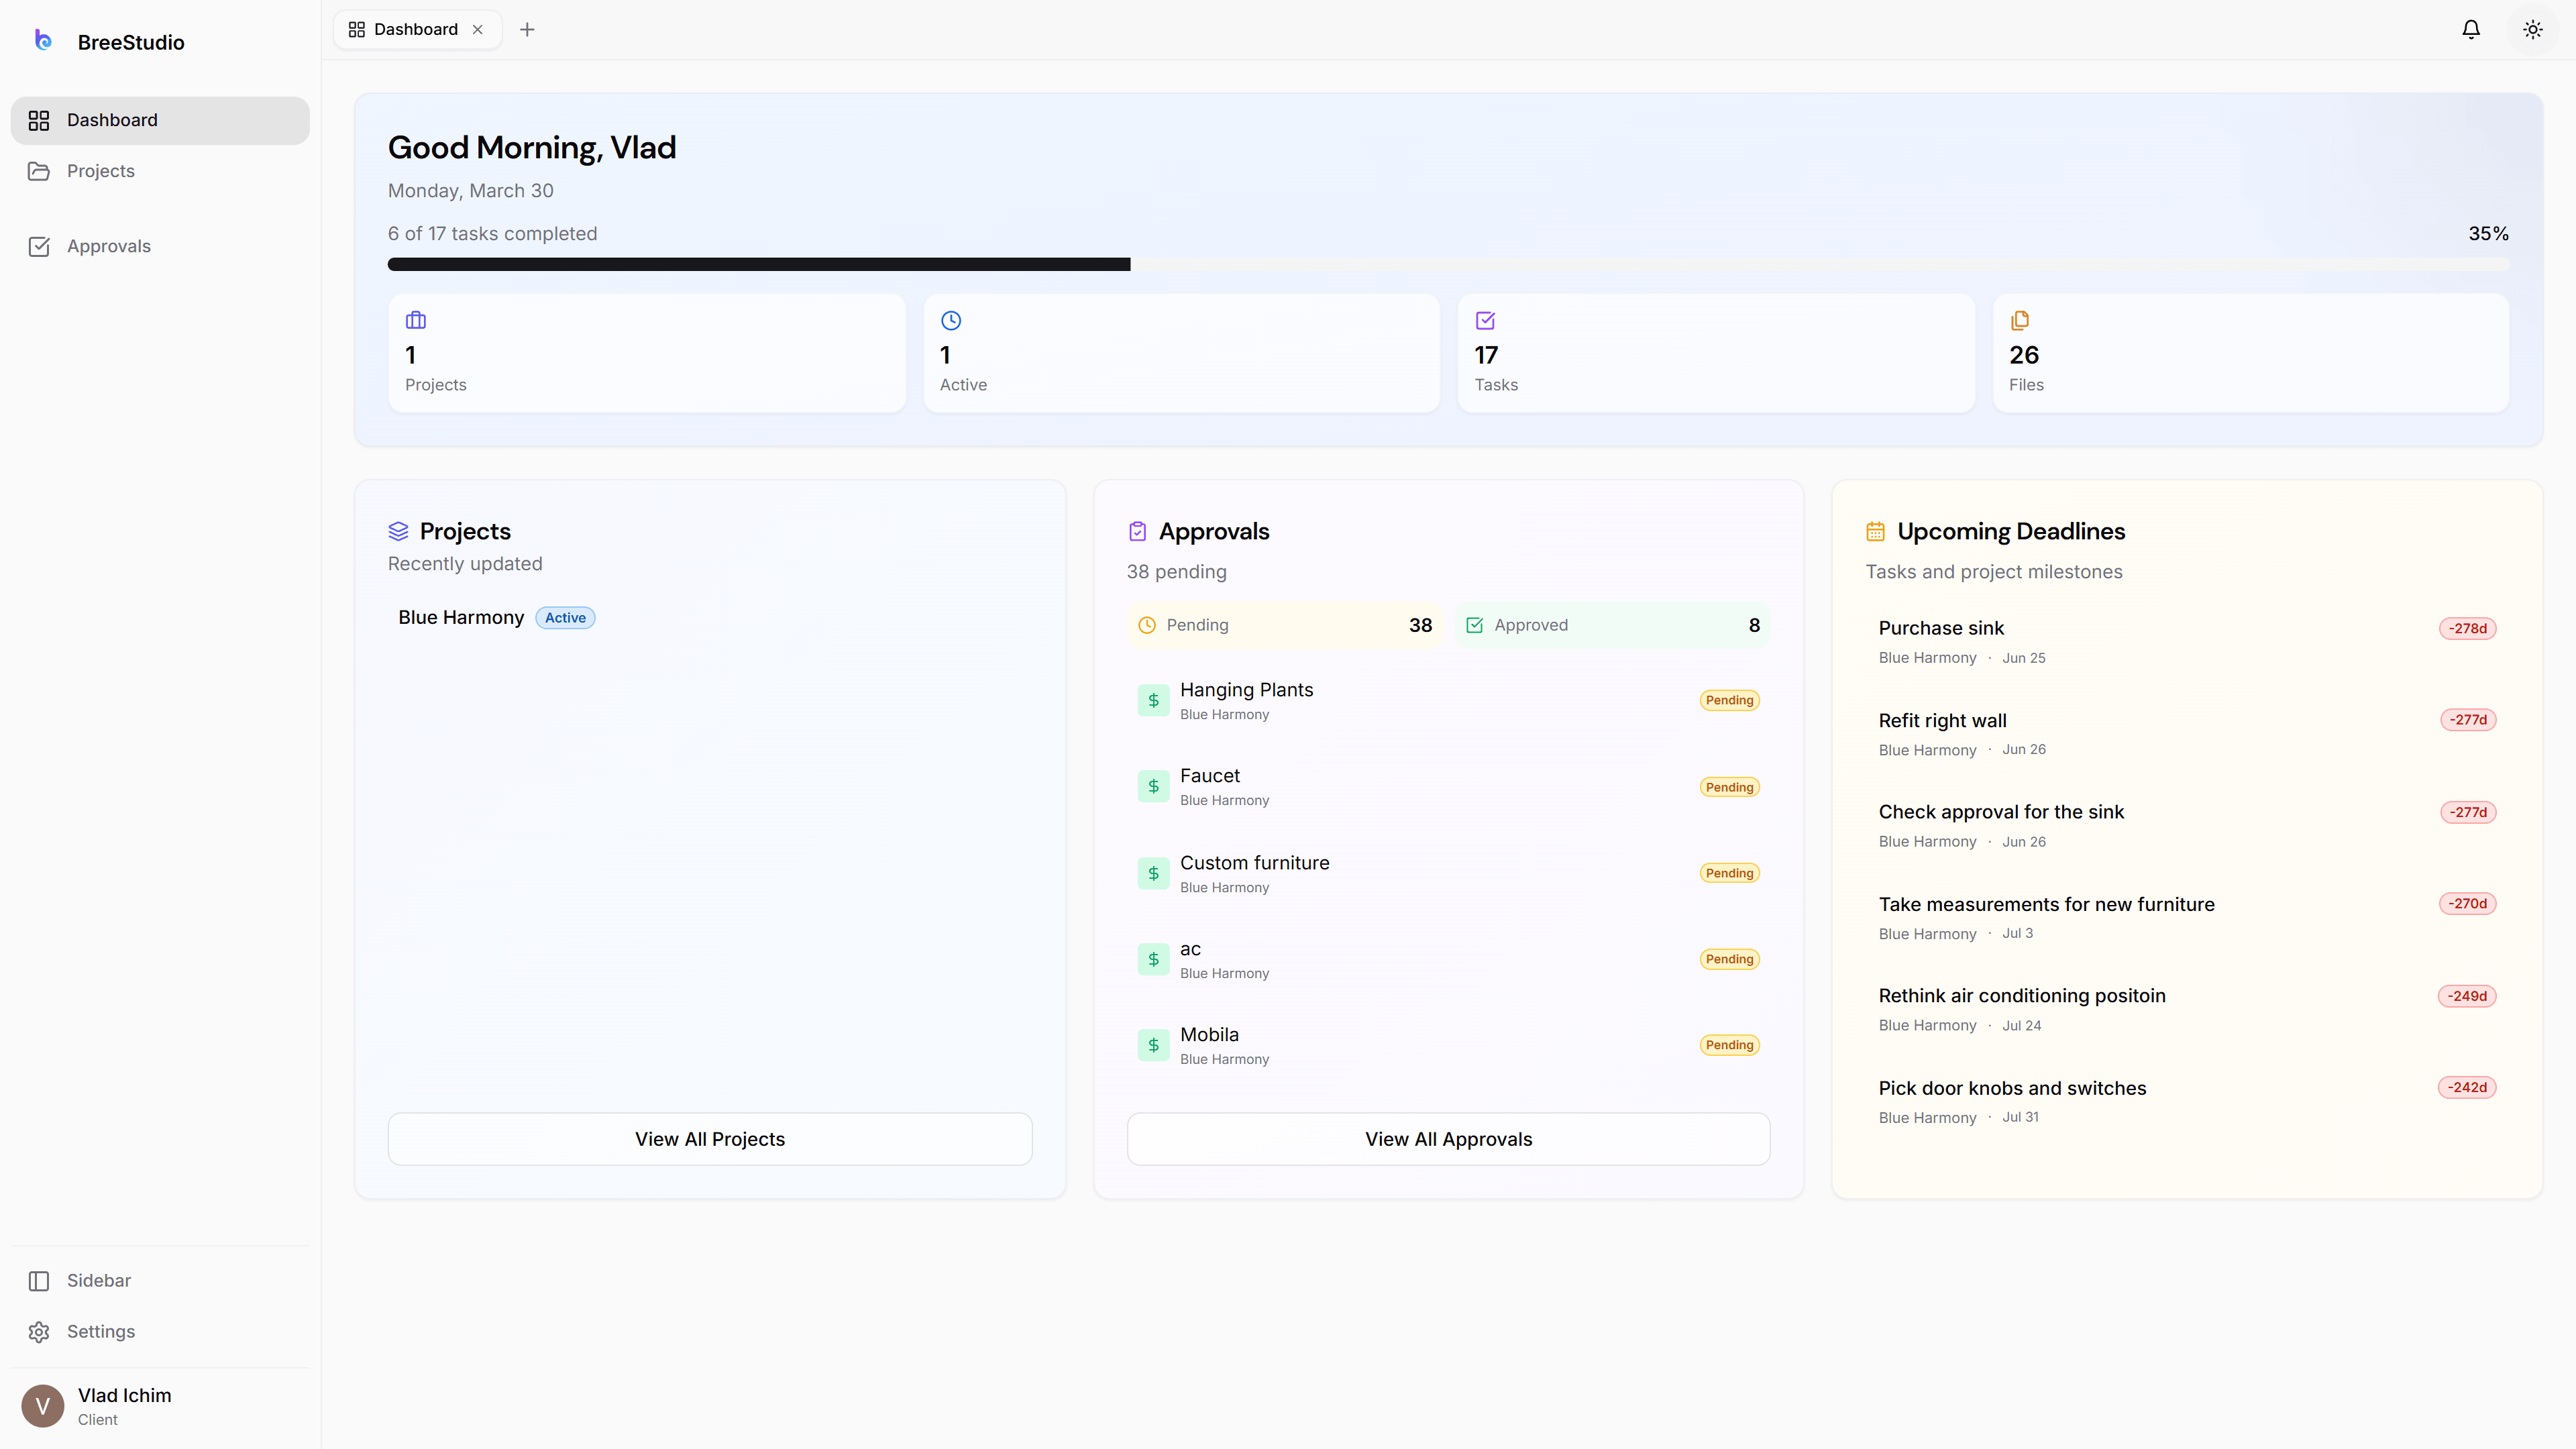
Task: Open Approvals in the sidebar
Action: (x=160, y=246)
